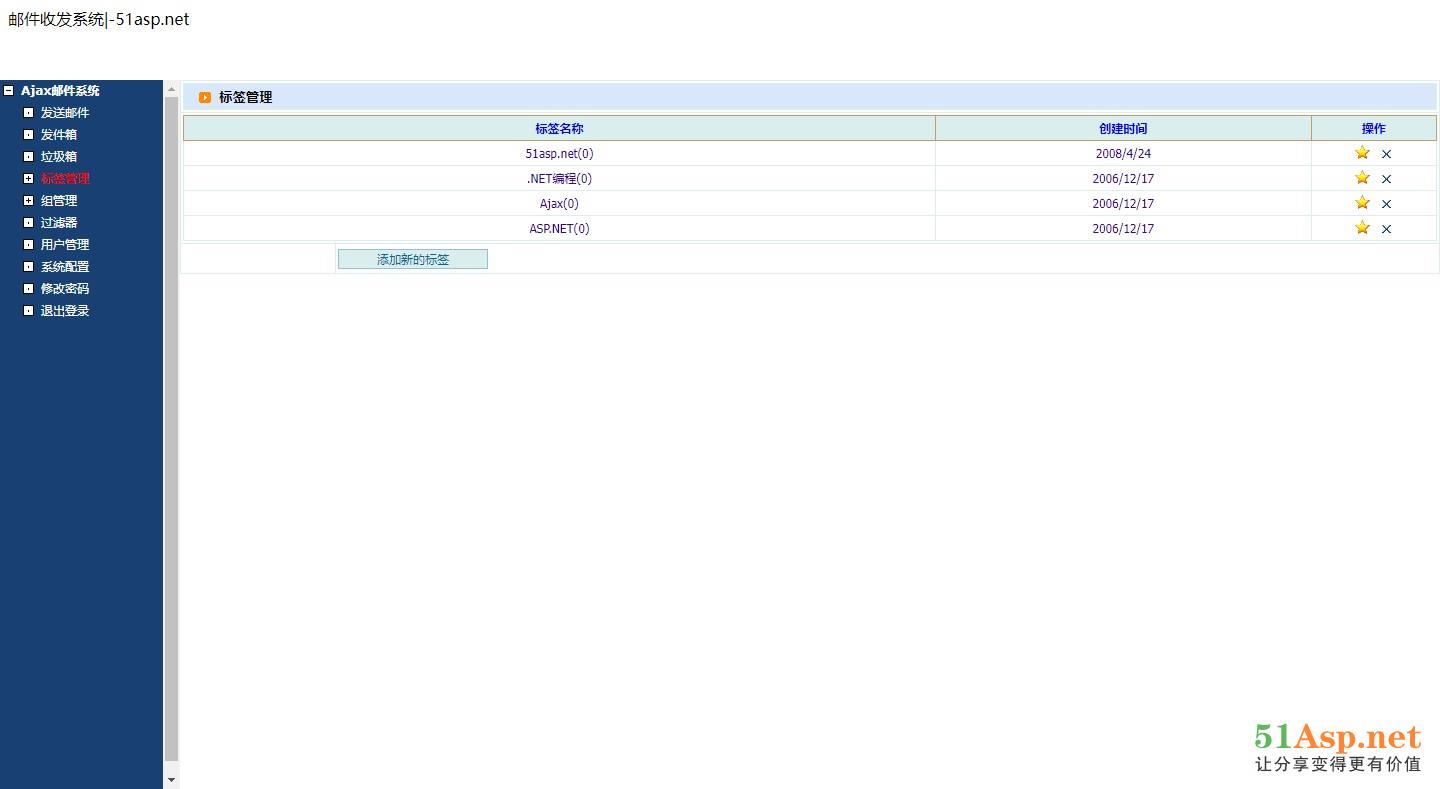
Task: Click the 标签名称 column header
Action: click(559, 128)
